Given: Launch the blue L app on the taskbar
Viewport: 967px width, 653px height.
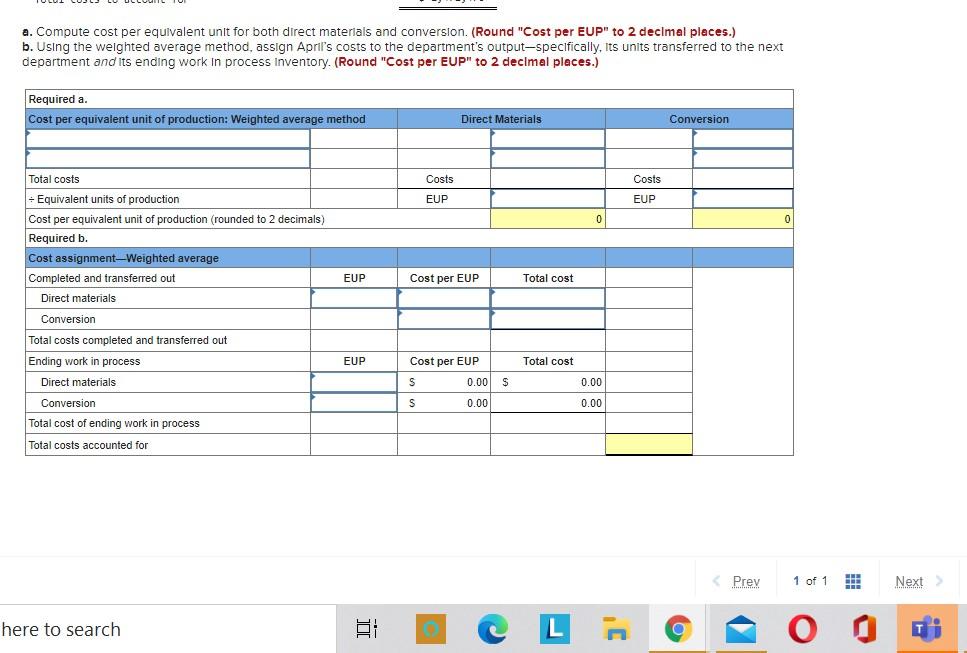Looking at the screenshot, I should [554, 629].
